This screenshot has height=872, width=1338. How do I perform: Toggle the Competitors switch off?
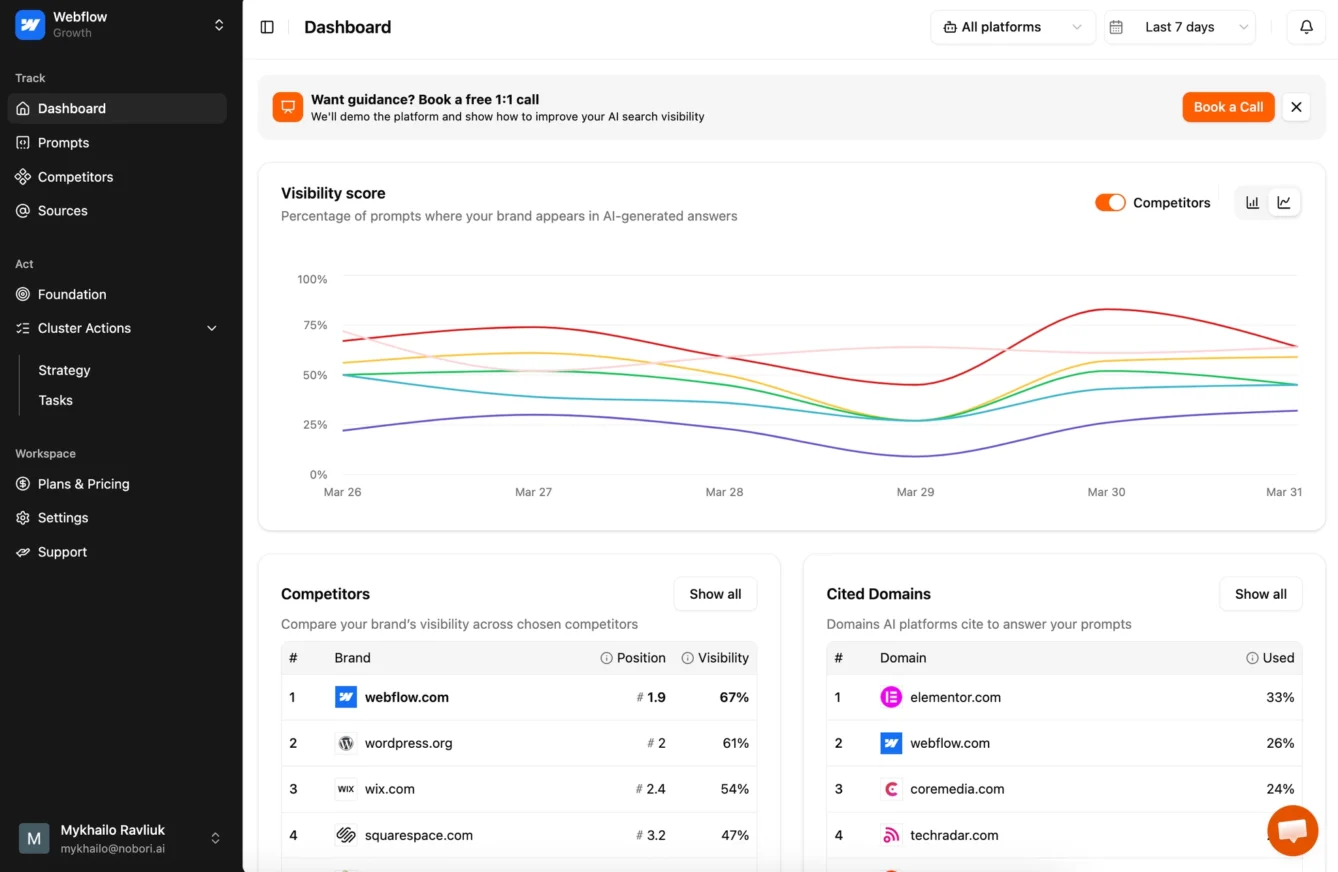(x=1110, y=203)
